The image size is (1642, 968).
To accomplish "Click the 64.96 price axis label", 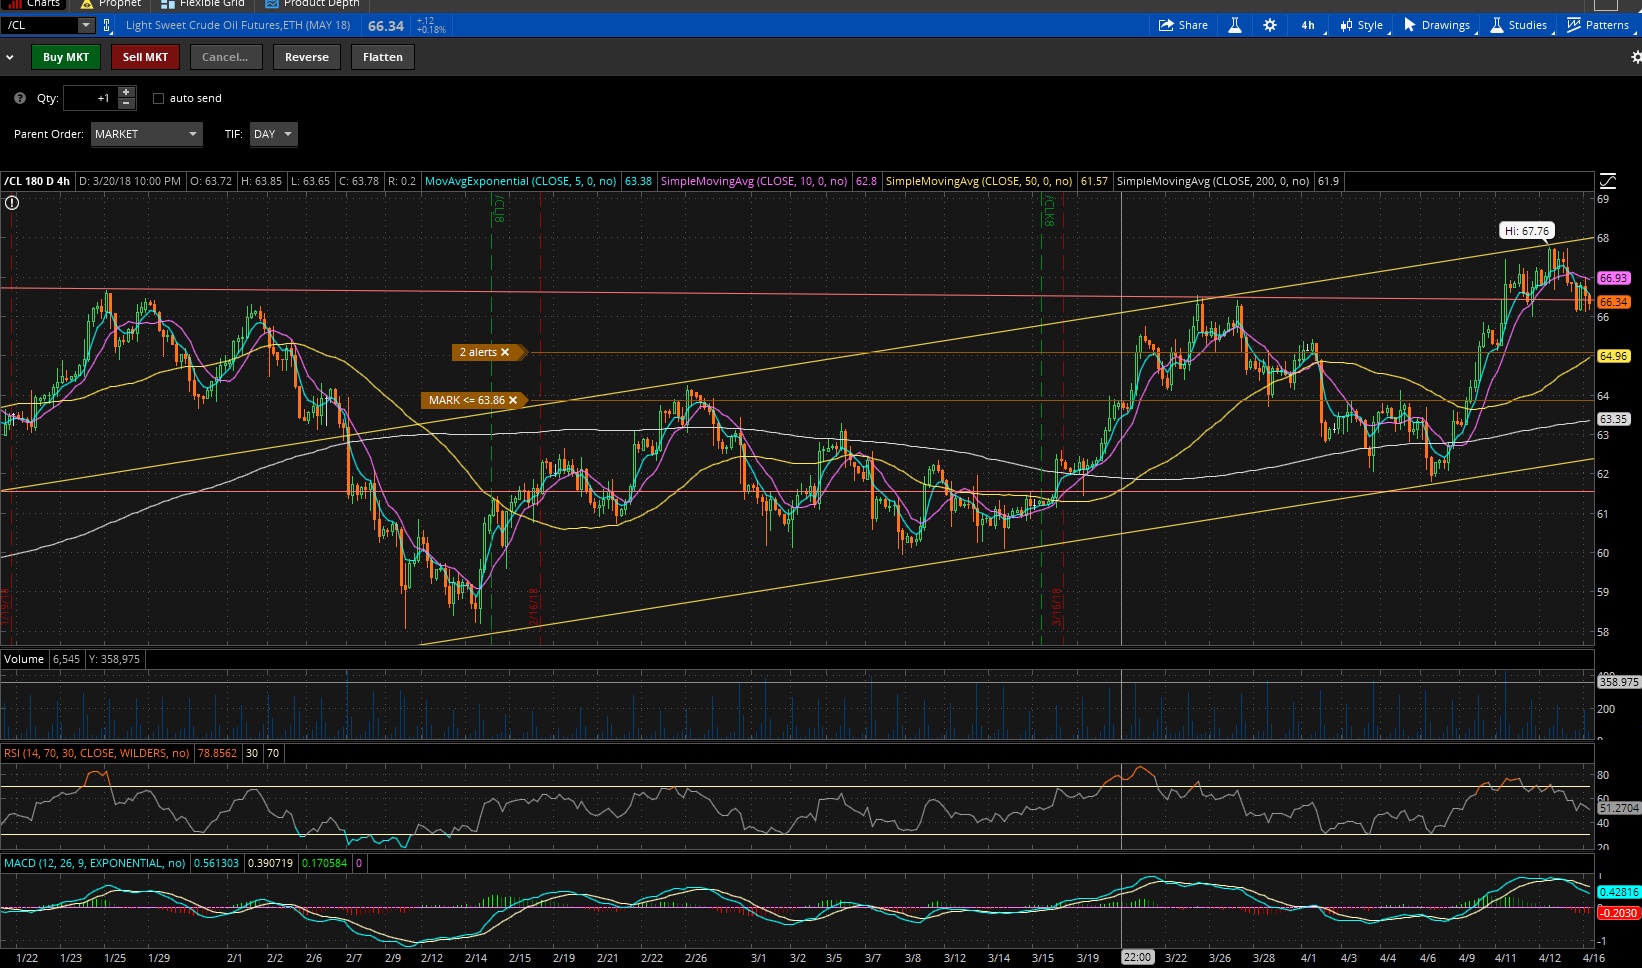I will [x=1613, y=356].
